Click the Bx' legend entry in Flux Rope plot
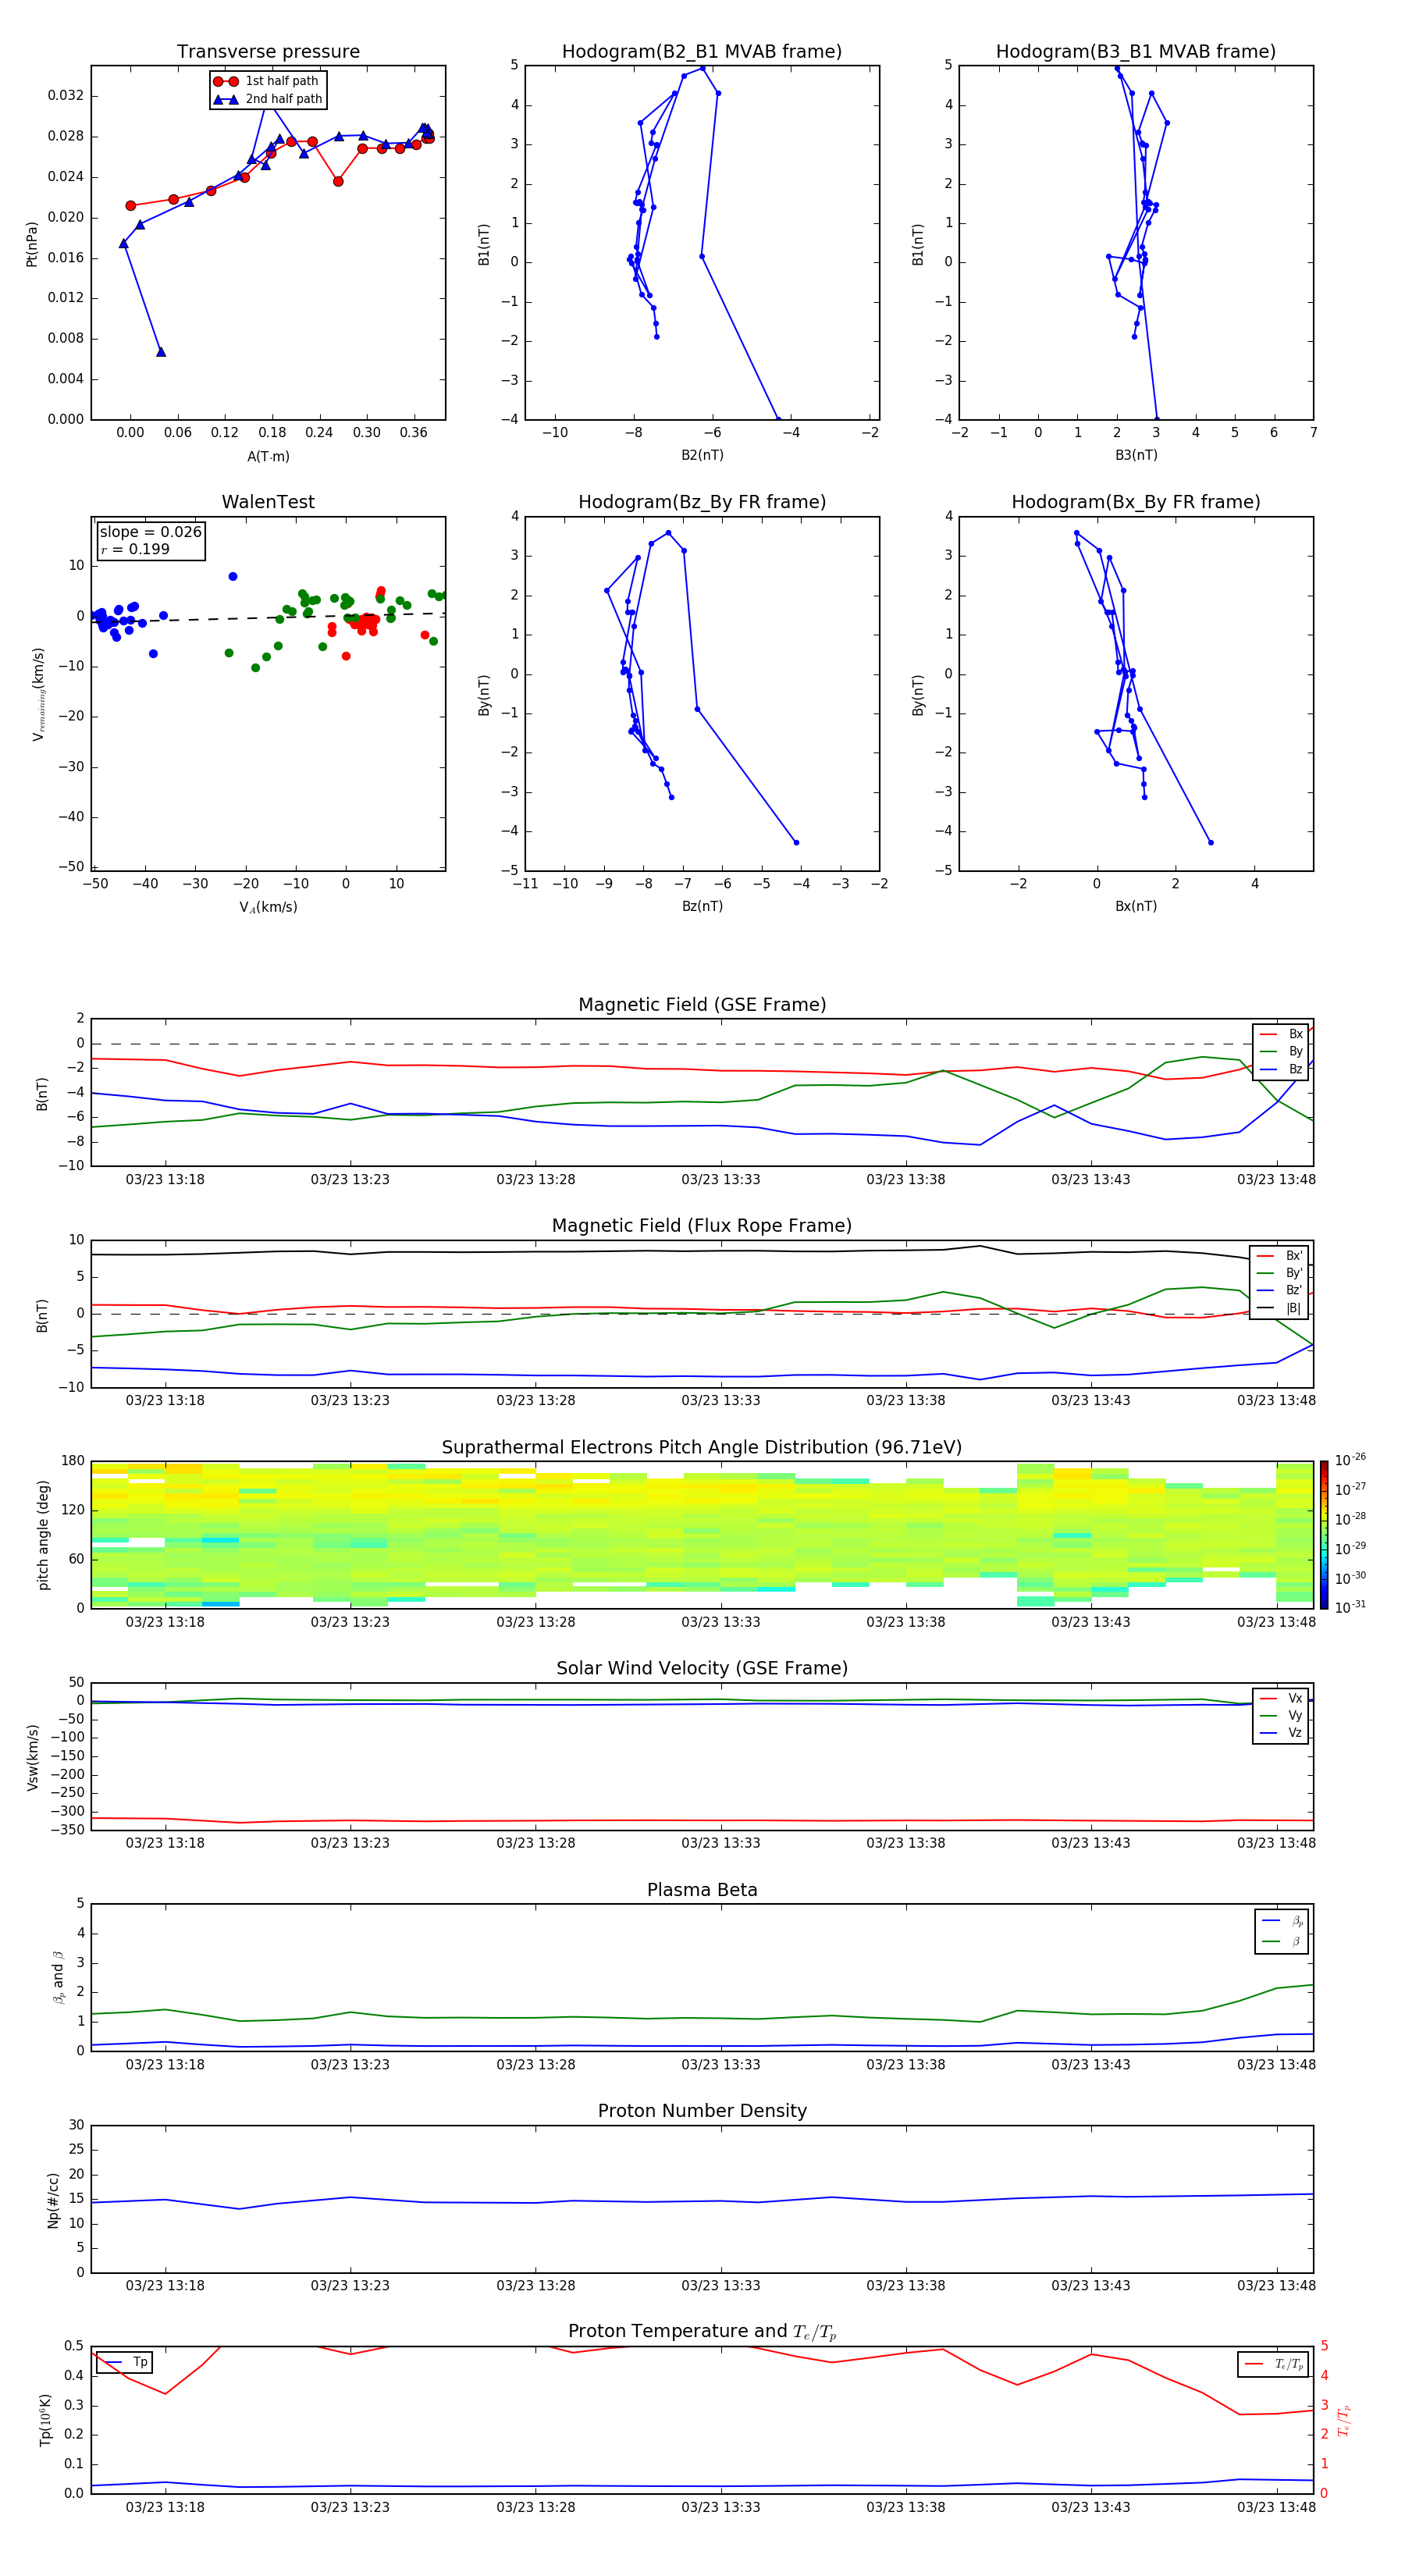 (1279, 1256)
